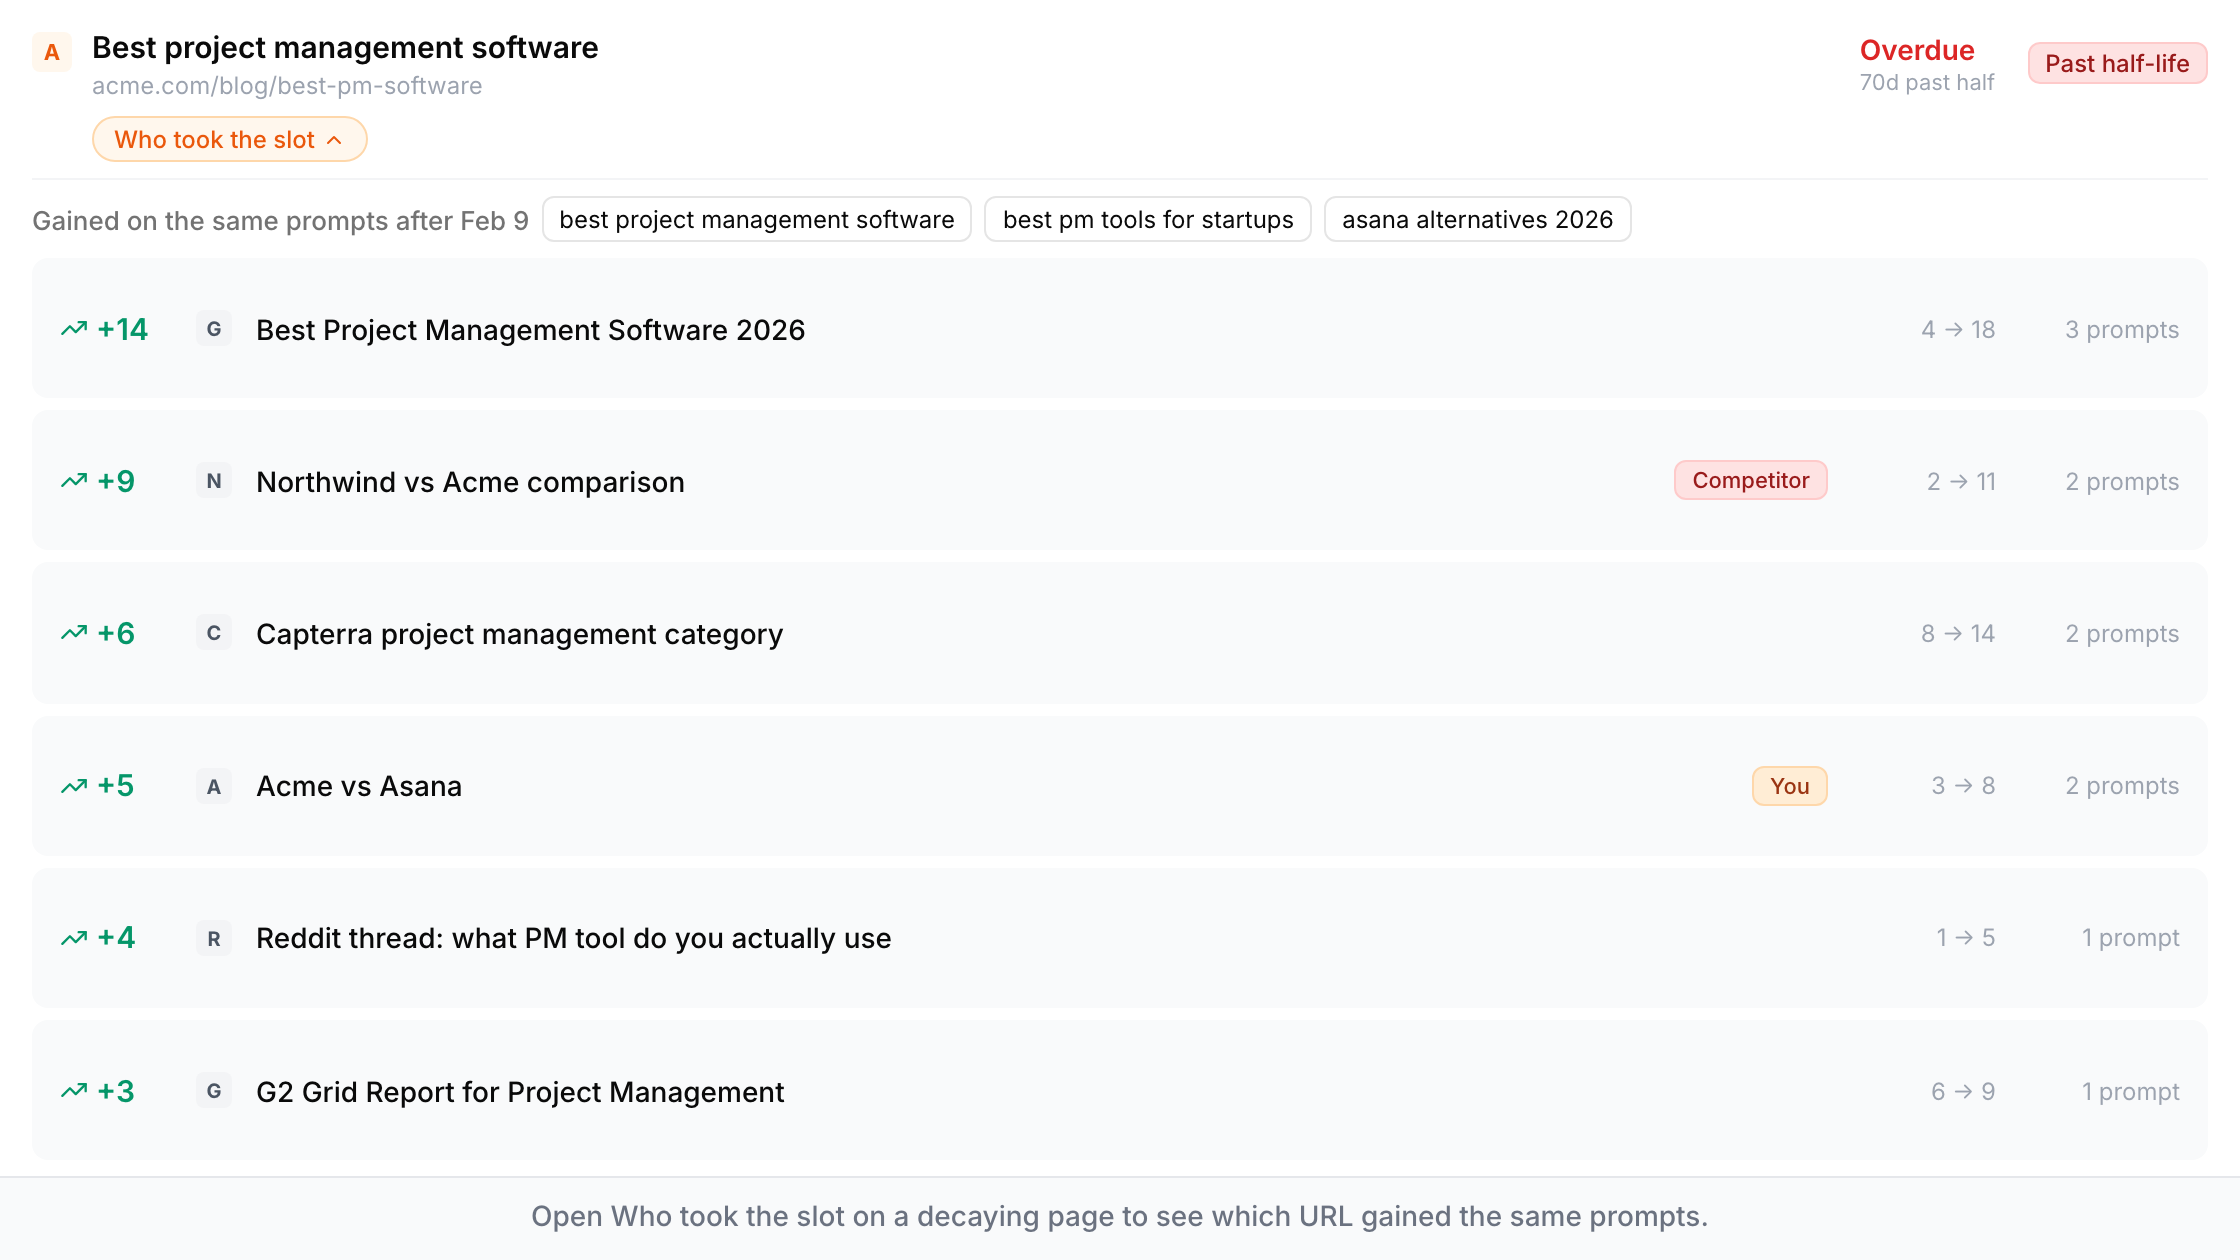Click the 'G' icon for G2 Grid Report
The width and height of the screenshot is (2240, 1260).
[214, 1091]
